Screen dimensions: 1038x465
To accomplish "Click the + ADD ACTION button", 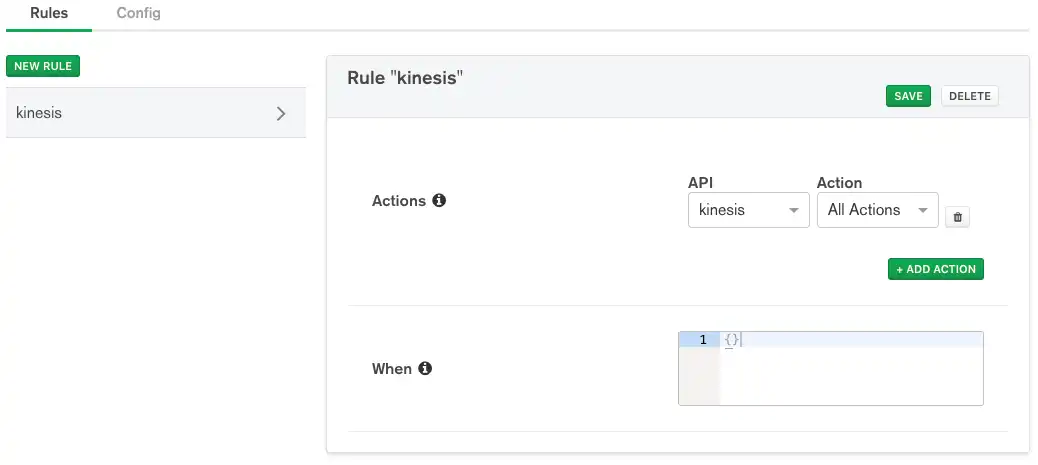I will click(935, 269).
